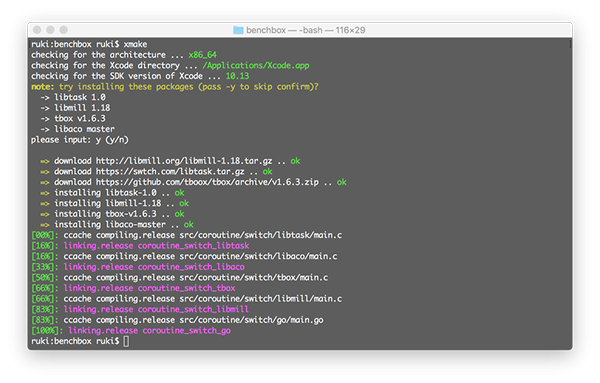Zoom the terminal with the third traffic light
This screenshot has width=600, height=383.
[x=64, y=30]
